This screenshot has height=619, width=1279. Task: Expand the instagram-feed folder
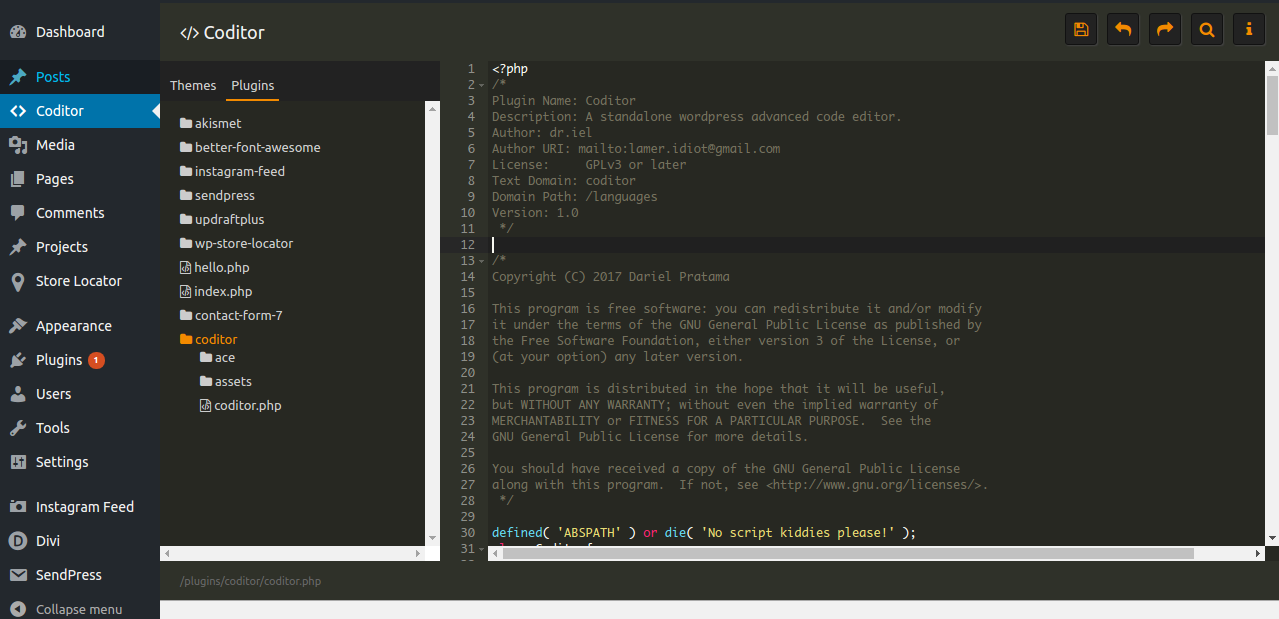click(232, 171)
